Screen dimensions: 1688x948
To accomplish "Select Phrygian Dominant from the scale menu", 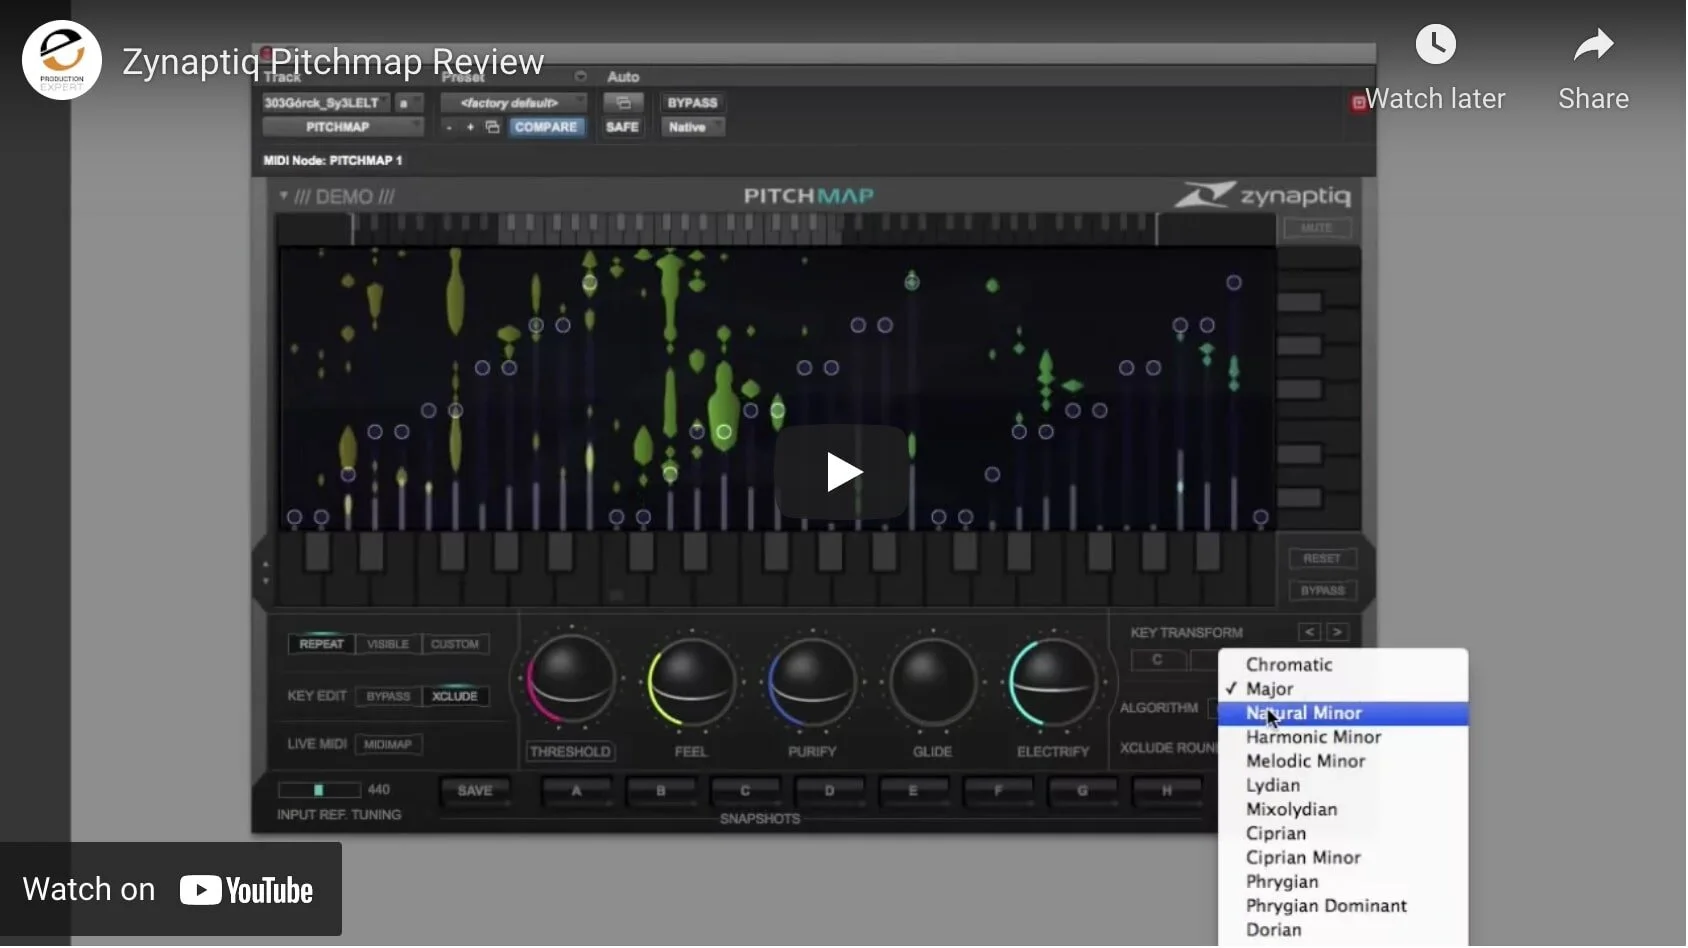I will (1343, 905).
